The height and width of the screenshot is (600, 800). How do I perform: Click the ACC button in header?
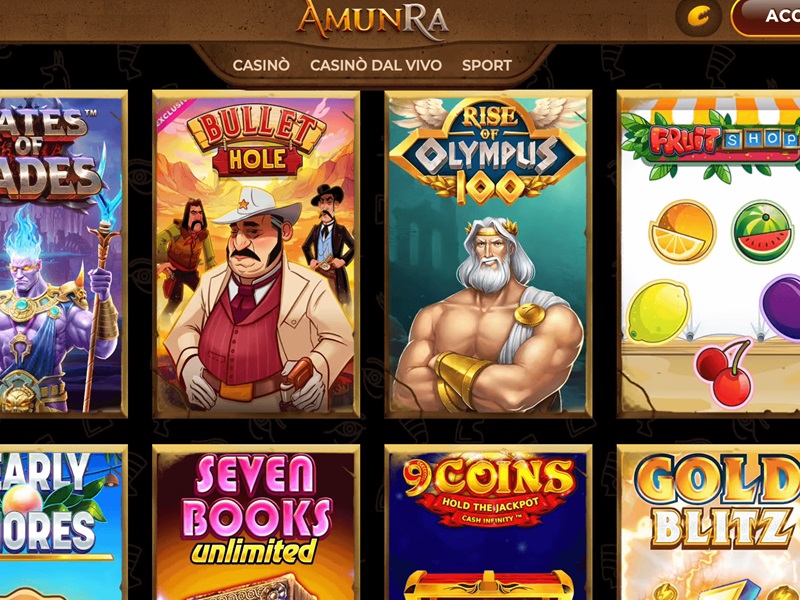pyautogui.click(x=765, y=17)
